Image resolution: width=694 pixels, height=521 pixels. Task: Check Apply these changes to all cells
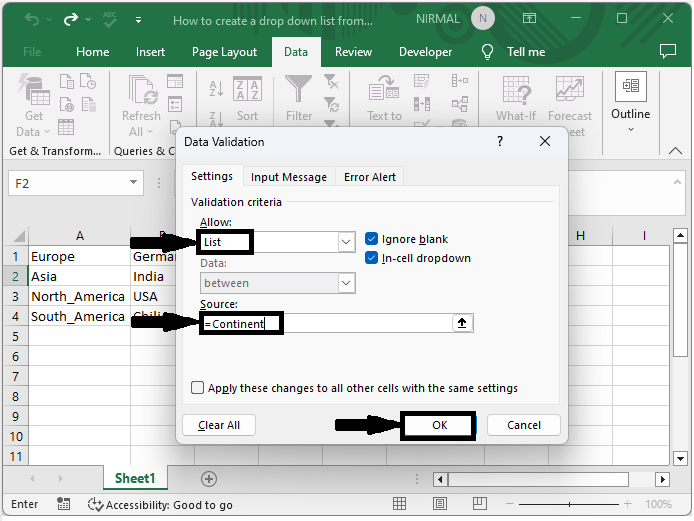point(197,388)
